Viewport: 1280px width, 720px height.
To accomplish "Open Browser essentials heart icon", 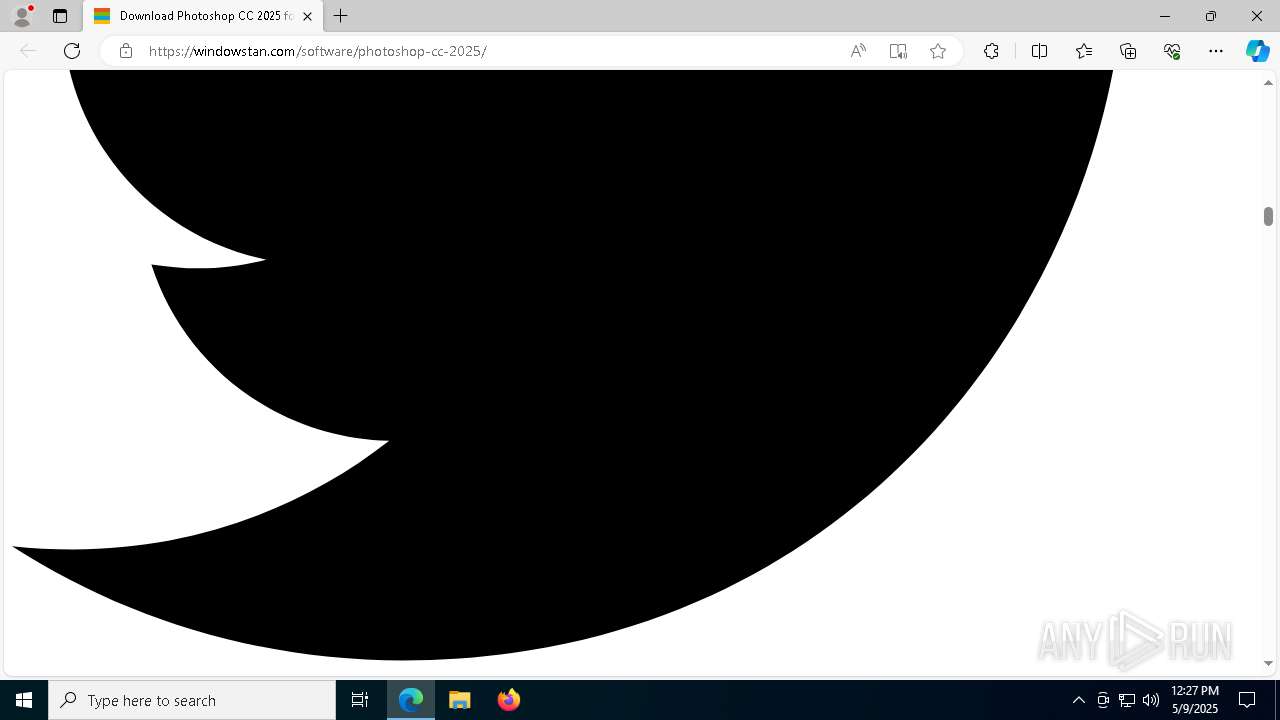I will (1172, 51).
